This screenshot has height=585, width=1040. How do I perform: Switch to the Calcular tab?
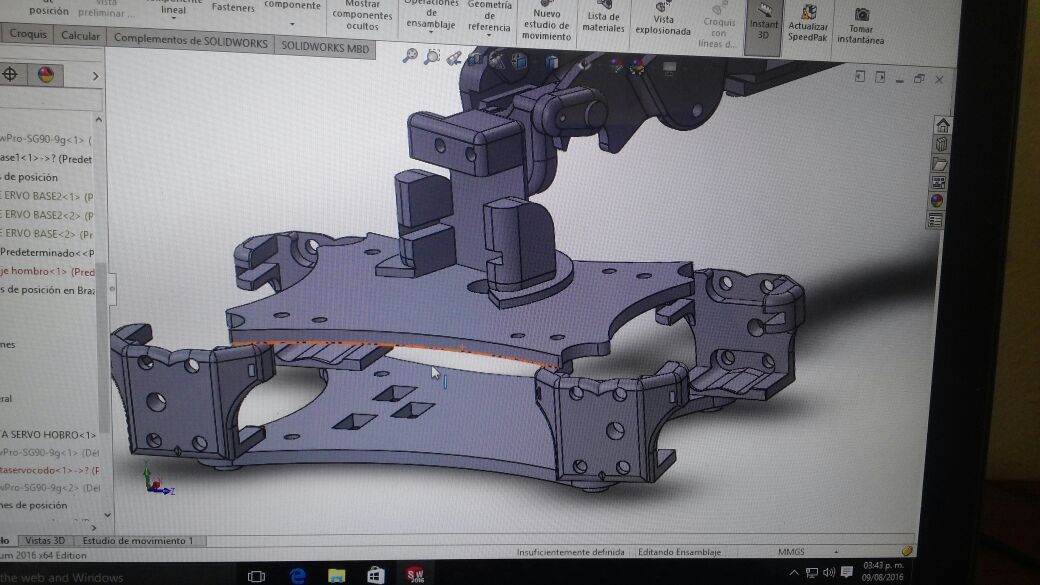coord(80,36)
